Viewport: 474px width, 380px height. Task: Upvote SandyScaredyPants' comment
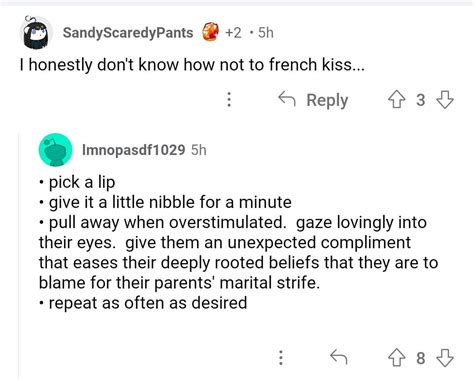pyautogui.click(x=396, y=100)
